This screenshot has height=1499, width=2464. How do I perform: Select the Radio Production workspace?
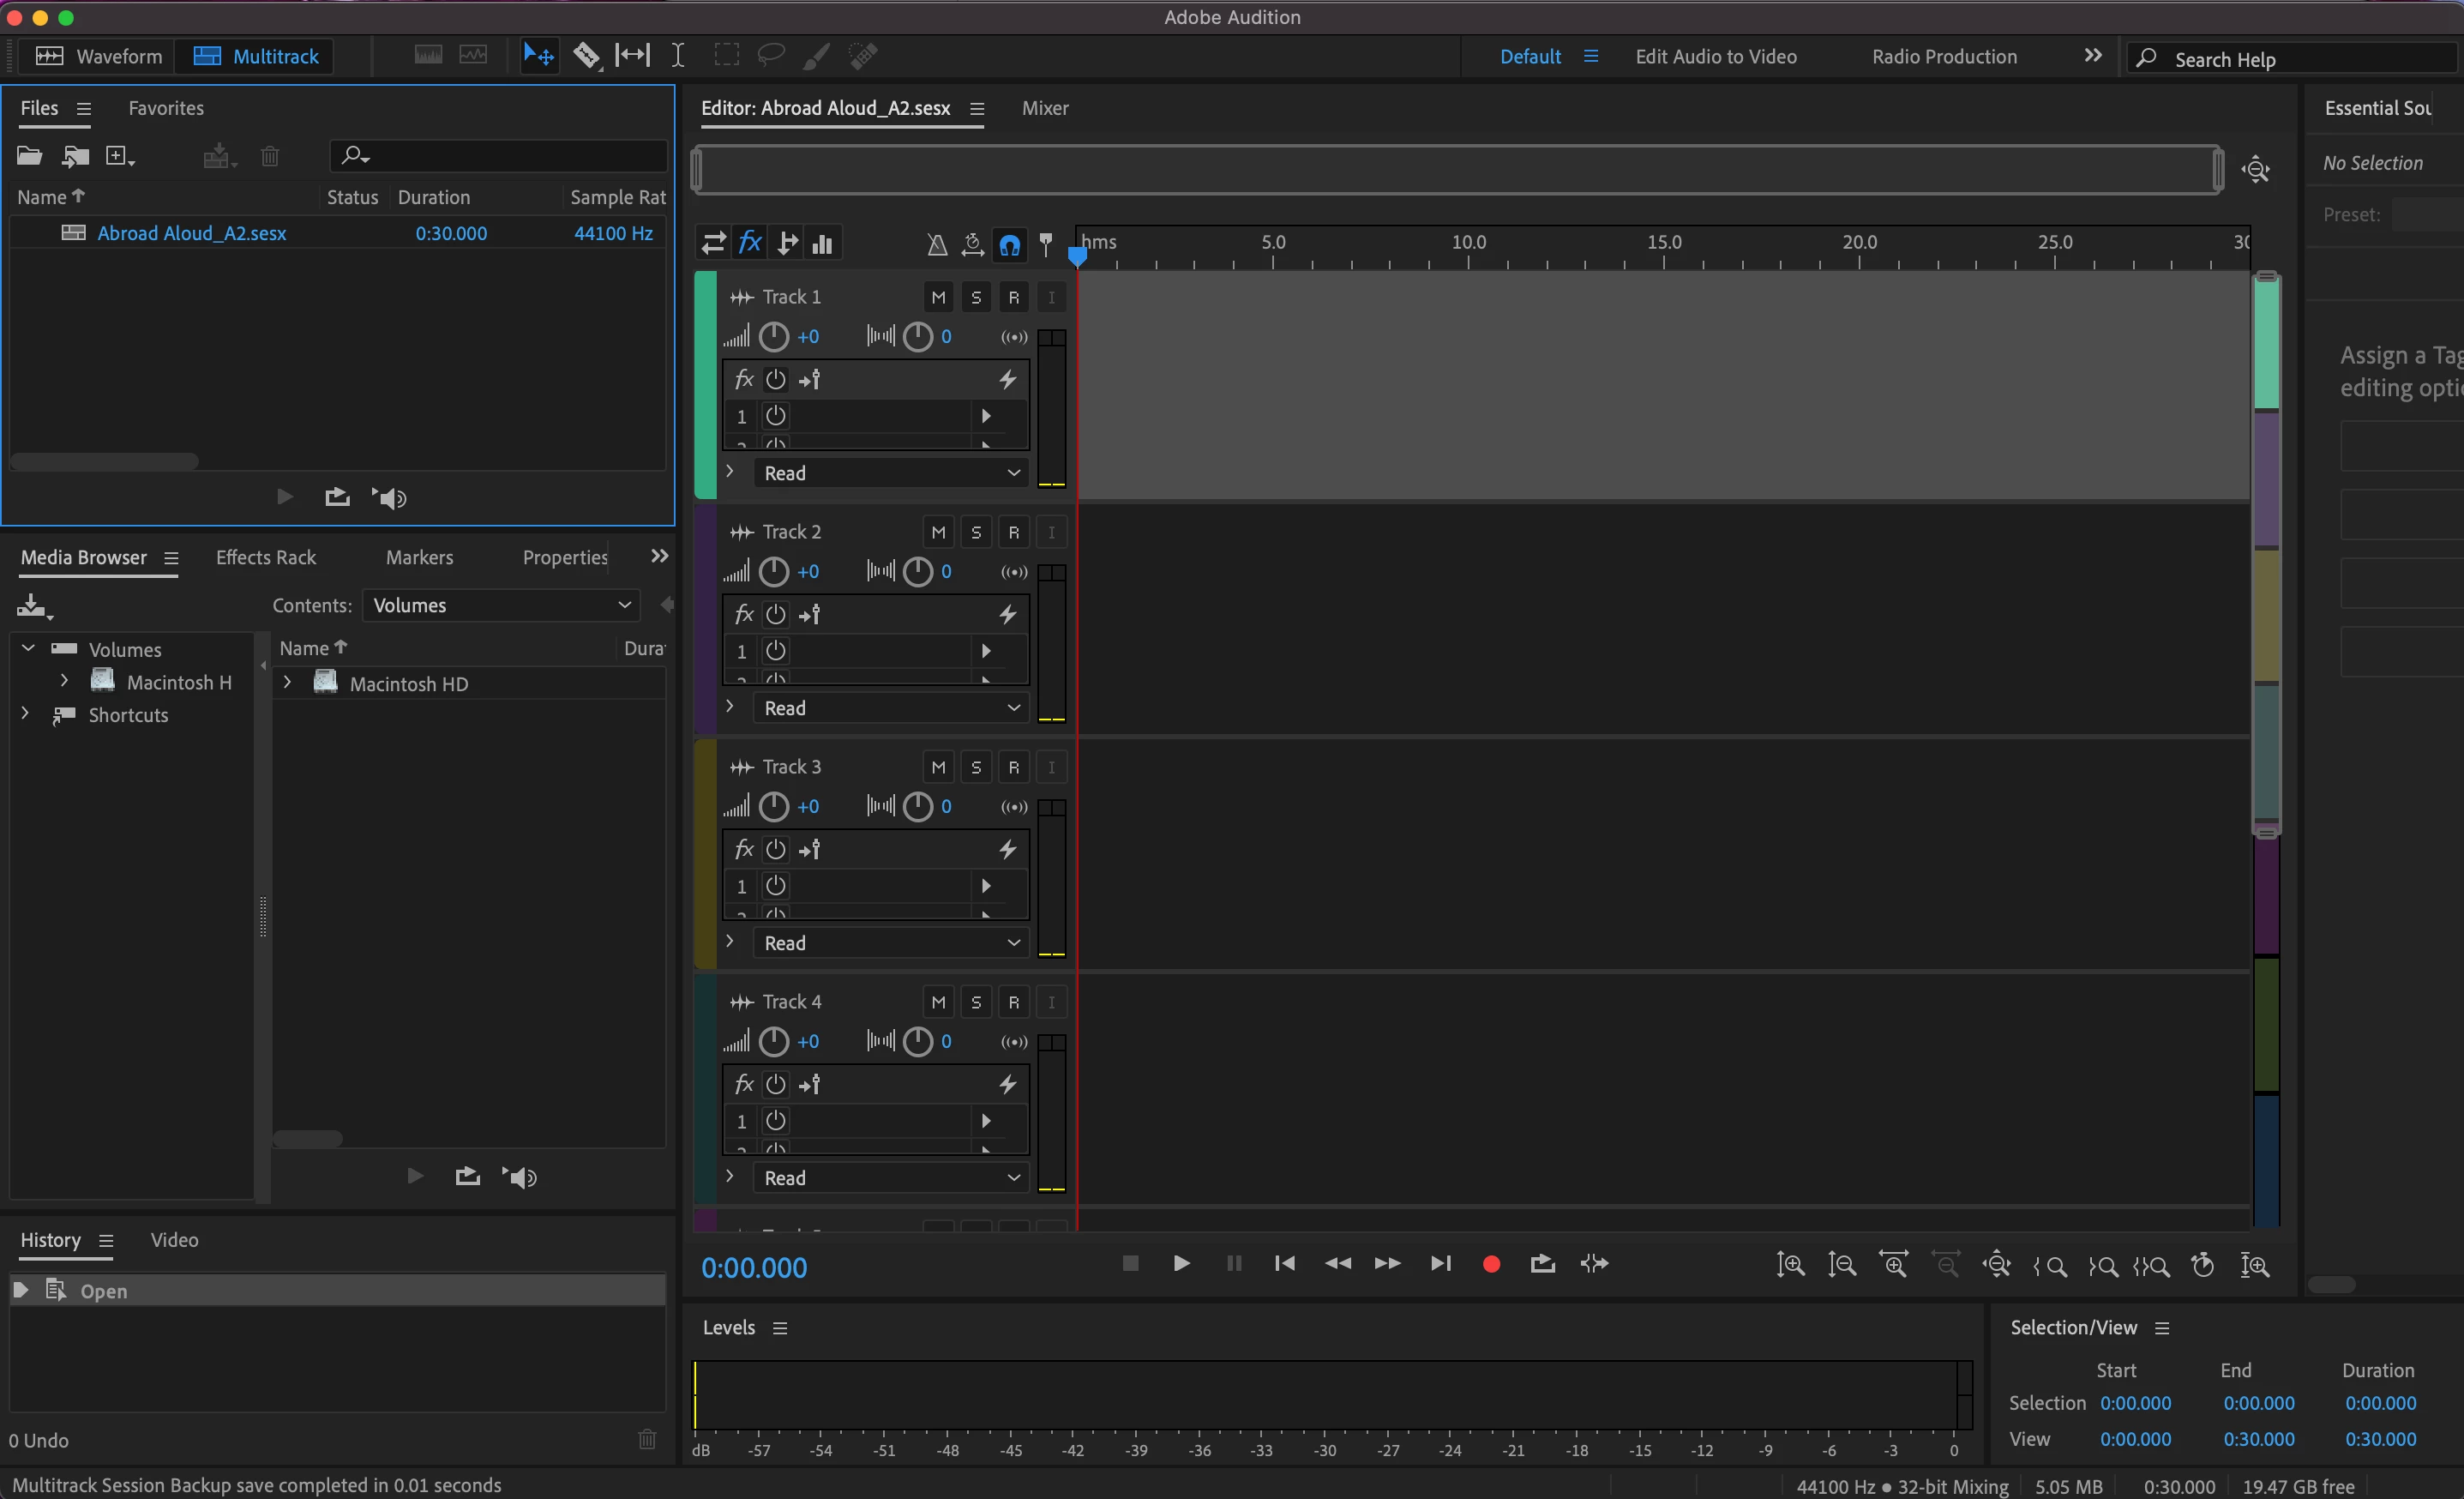(1943, 56)
